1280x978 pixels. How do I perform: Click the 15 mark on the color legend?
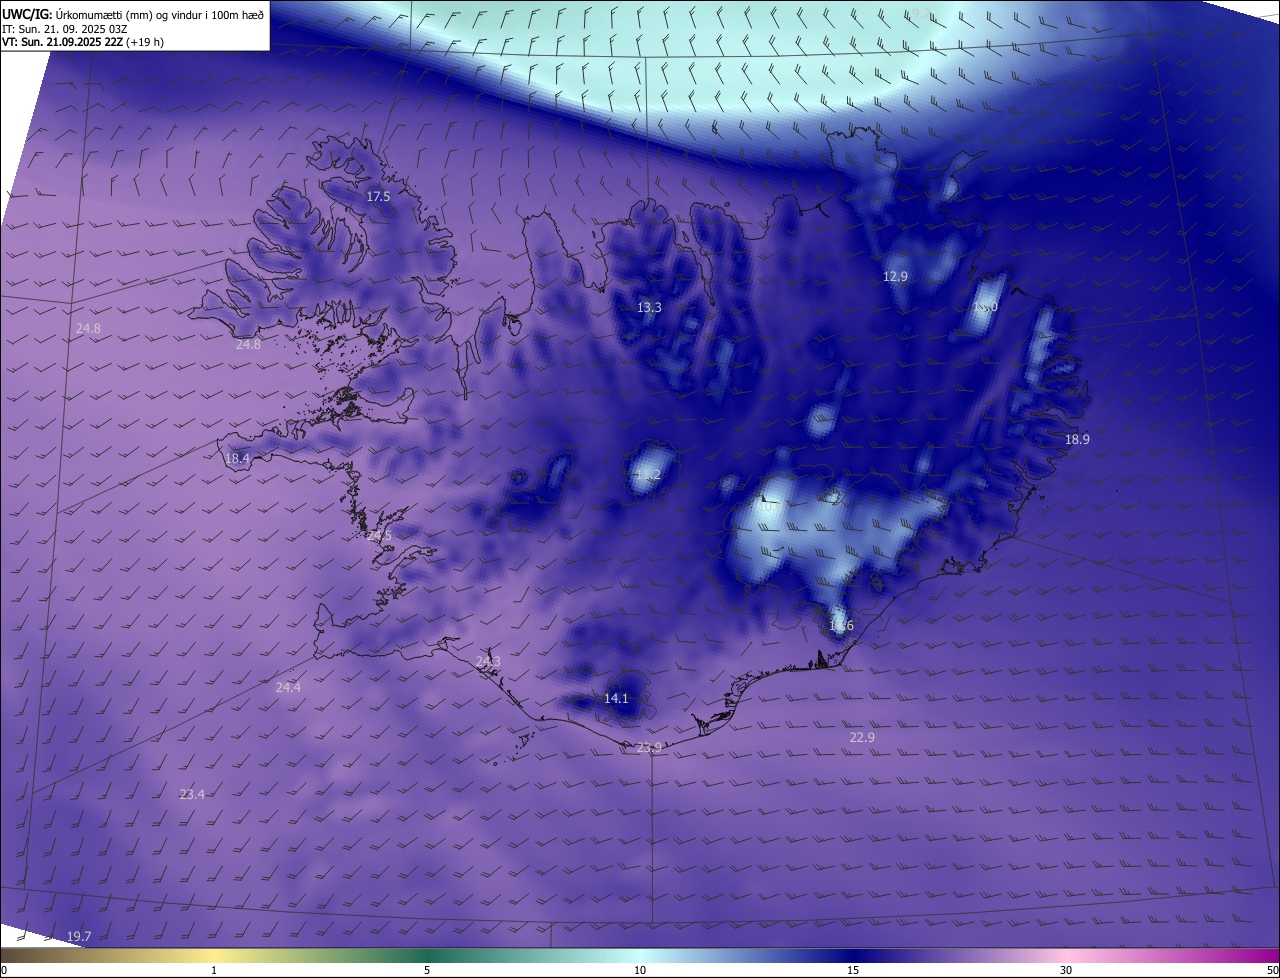coord(853,971)
